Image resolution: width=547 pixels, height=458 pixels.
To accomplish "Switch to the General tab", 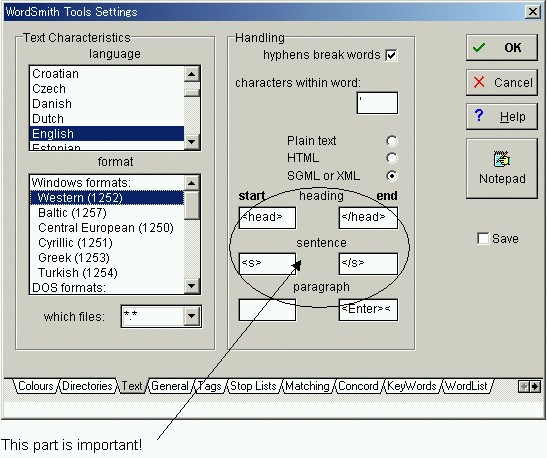I will (170, 386).
